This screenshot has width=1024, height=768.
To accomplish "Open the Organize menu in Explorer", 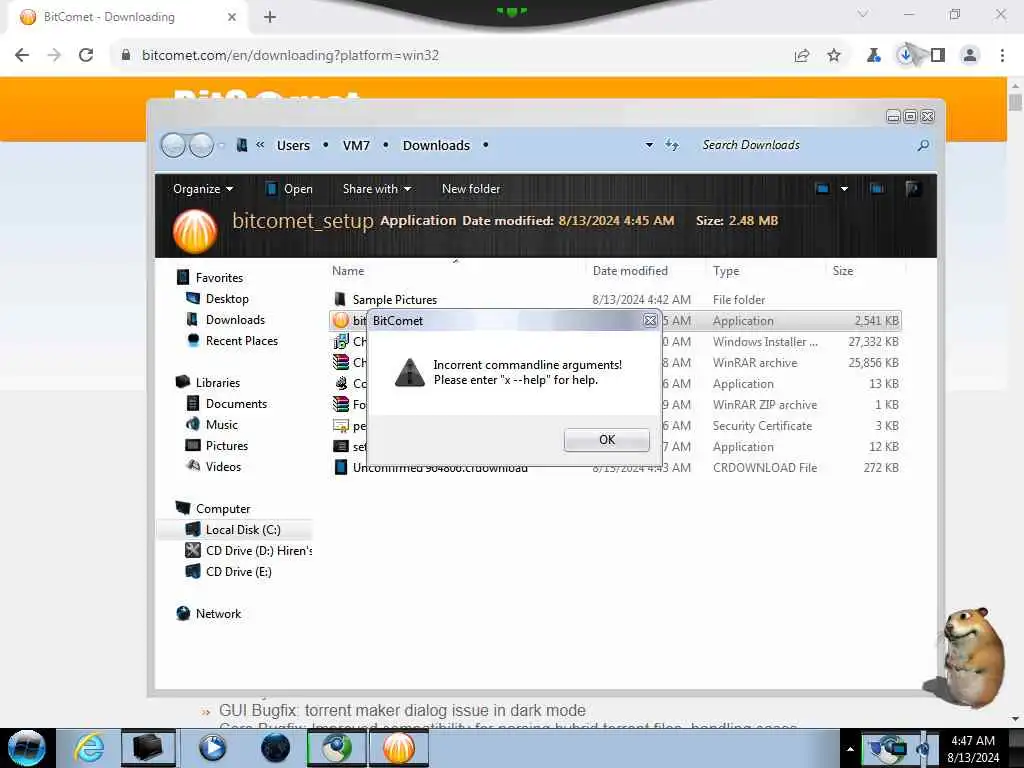I will 203,189.
